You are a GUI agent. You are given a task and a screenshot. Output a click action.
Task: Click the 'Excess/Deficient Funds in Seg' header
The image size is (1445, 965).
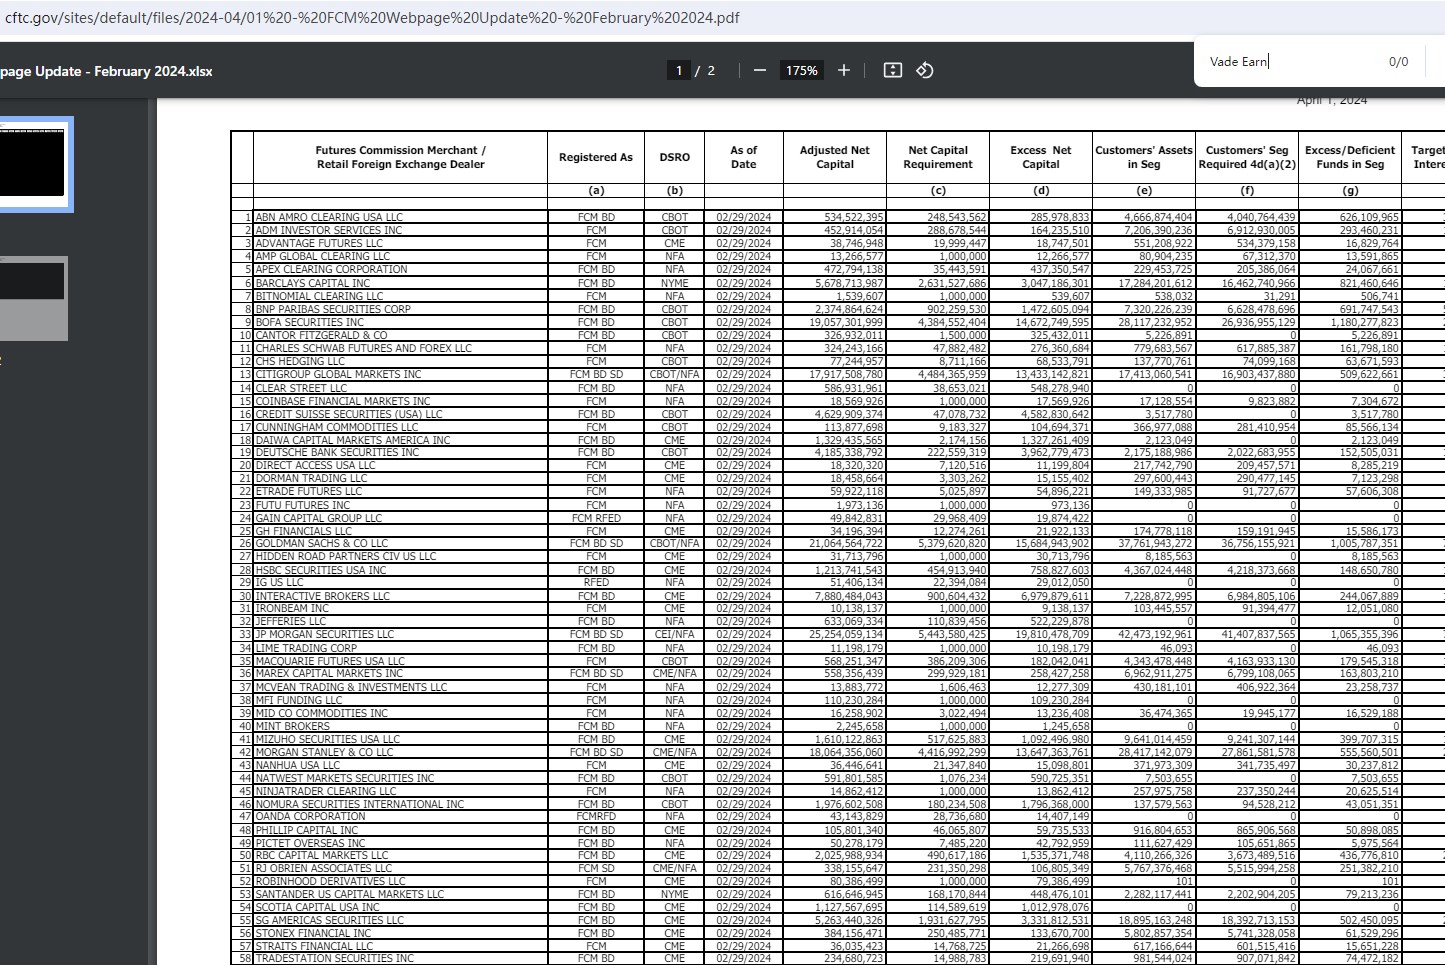[1350, 157]
